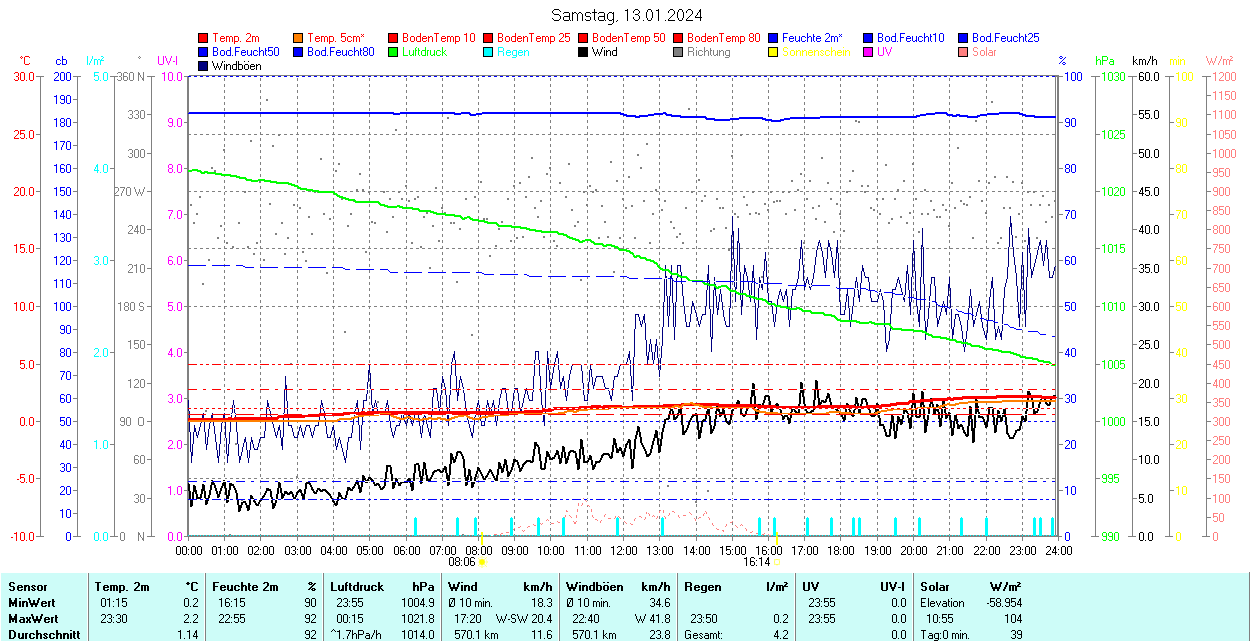Click the yellow Sonnenschein legend swatch
The height and width of the screenshot is (641, 1250).
point(773,52)
